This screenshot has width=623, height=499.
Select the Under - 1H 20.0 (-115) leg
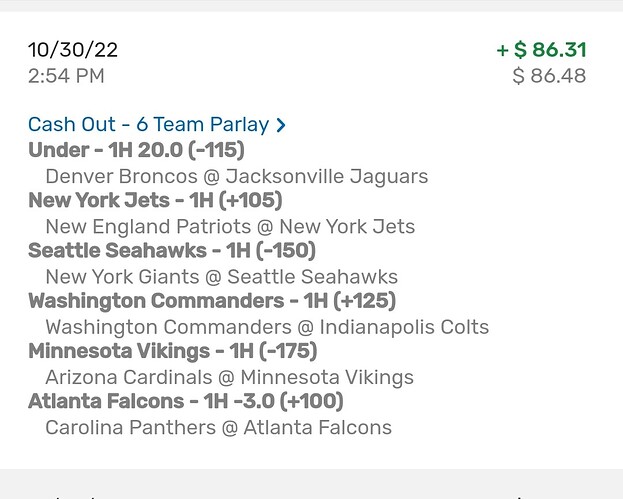coord(136,151)
